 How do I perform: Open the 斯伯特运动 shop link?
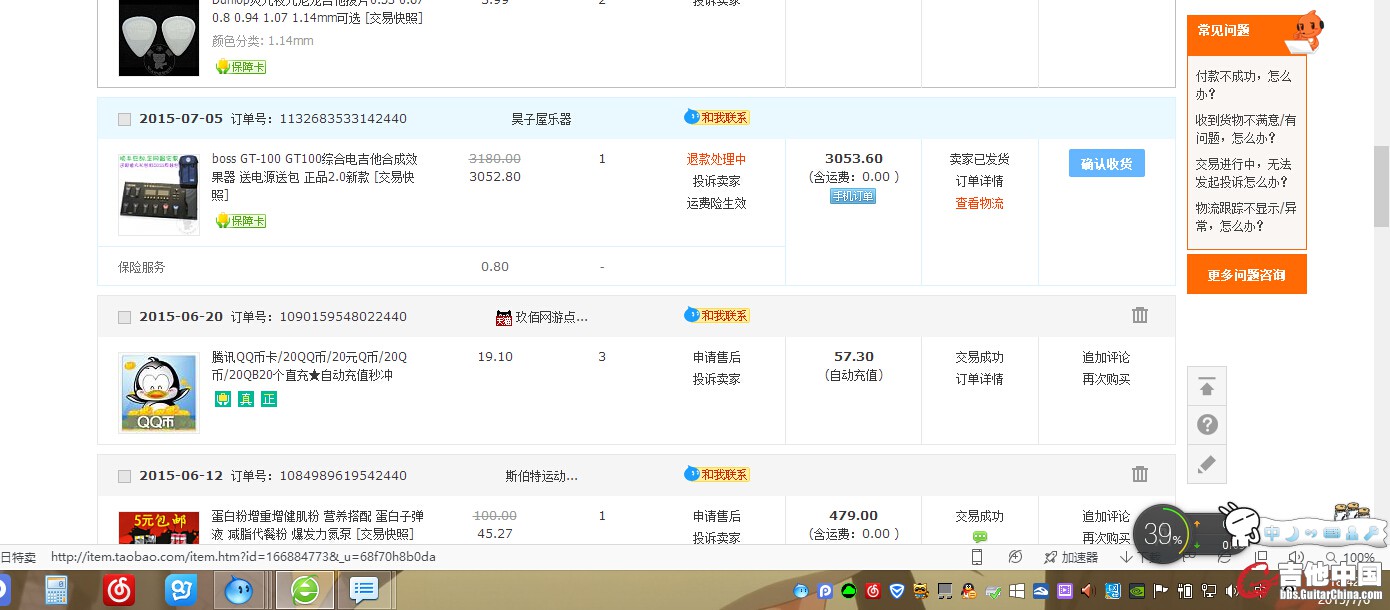pyautogui.click(x=542, y=476)
